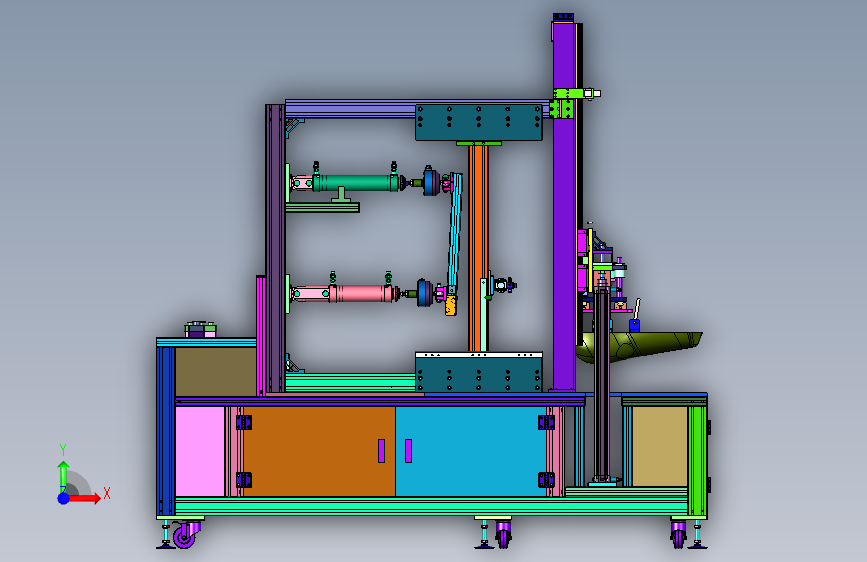Select the dark blue corner post of the base
This screenshot has width=867, height=562.
point(165,431)
